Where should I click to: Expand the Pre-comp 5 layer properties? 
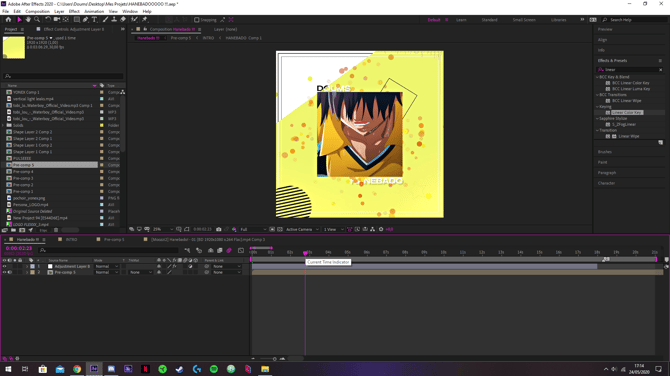(27, 272)
